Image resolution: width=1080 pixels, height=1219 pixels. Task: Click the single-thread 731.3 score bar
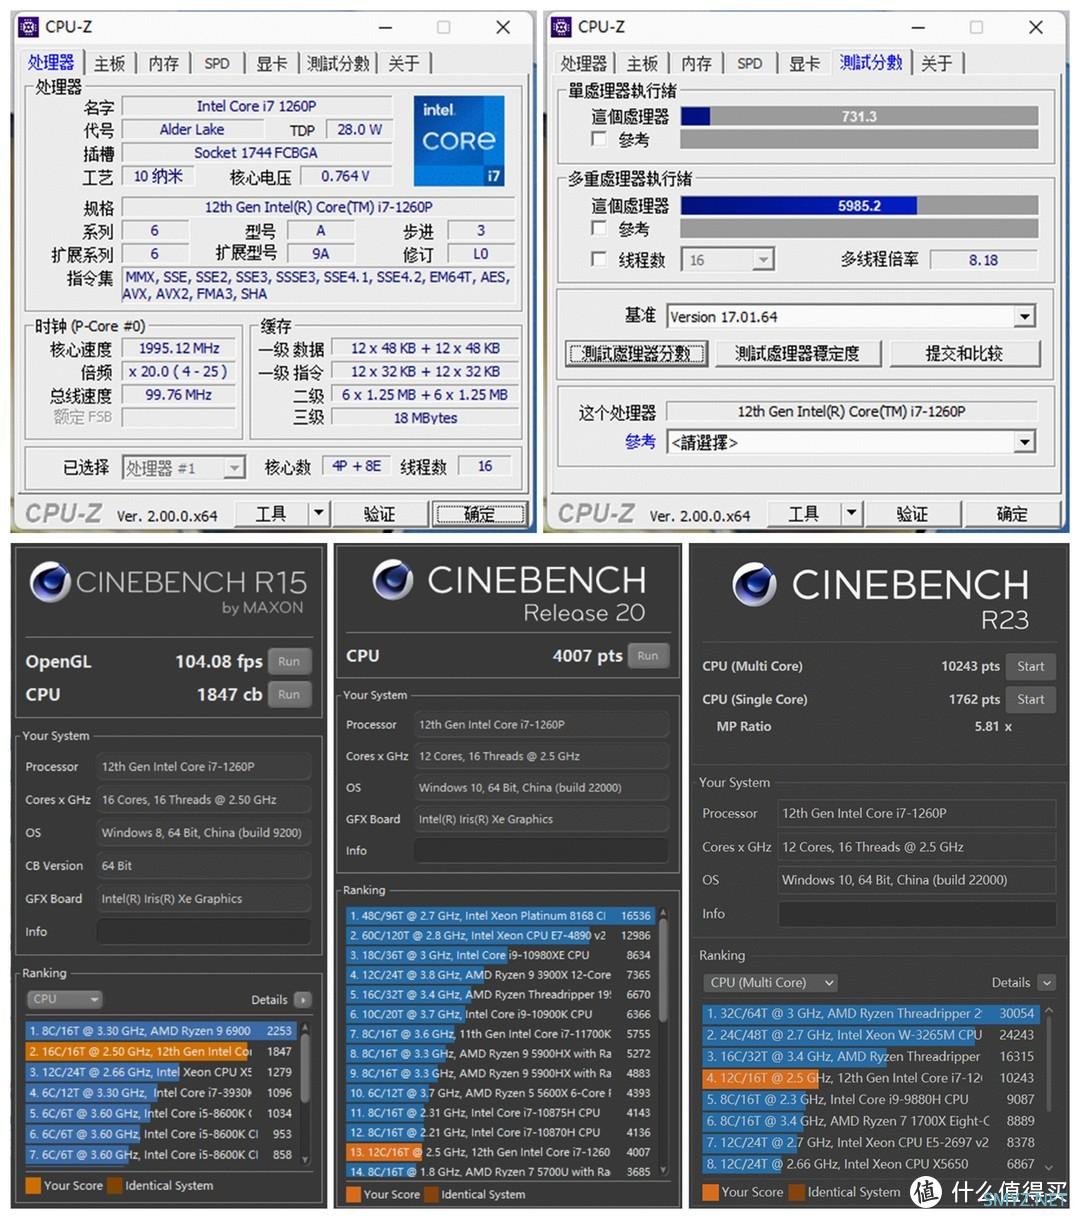pyautogui.click(x=859, y=116)
